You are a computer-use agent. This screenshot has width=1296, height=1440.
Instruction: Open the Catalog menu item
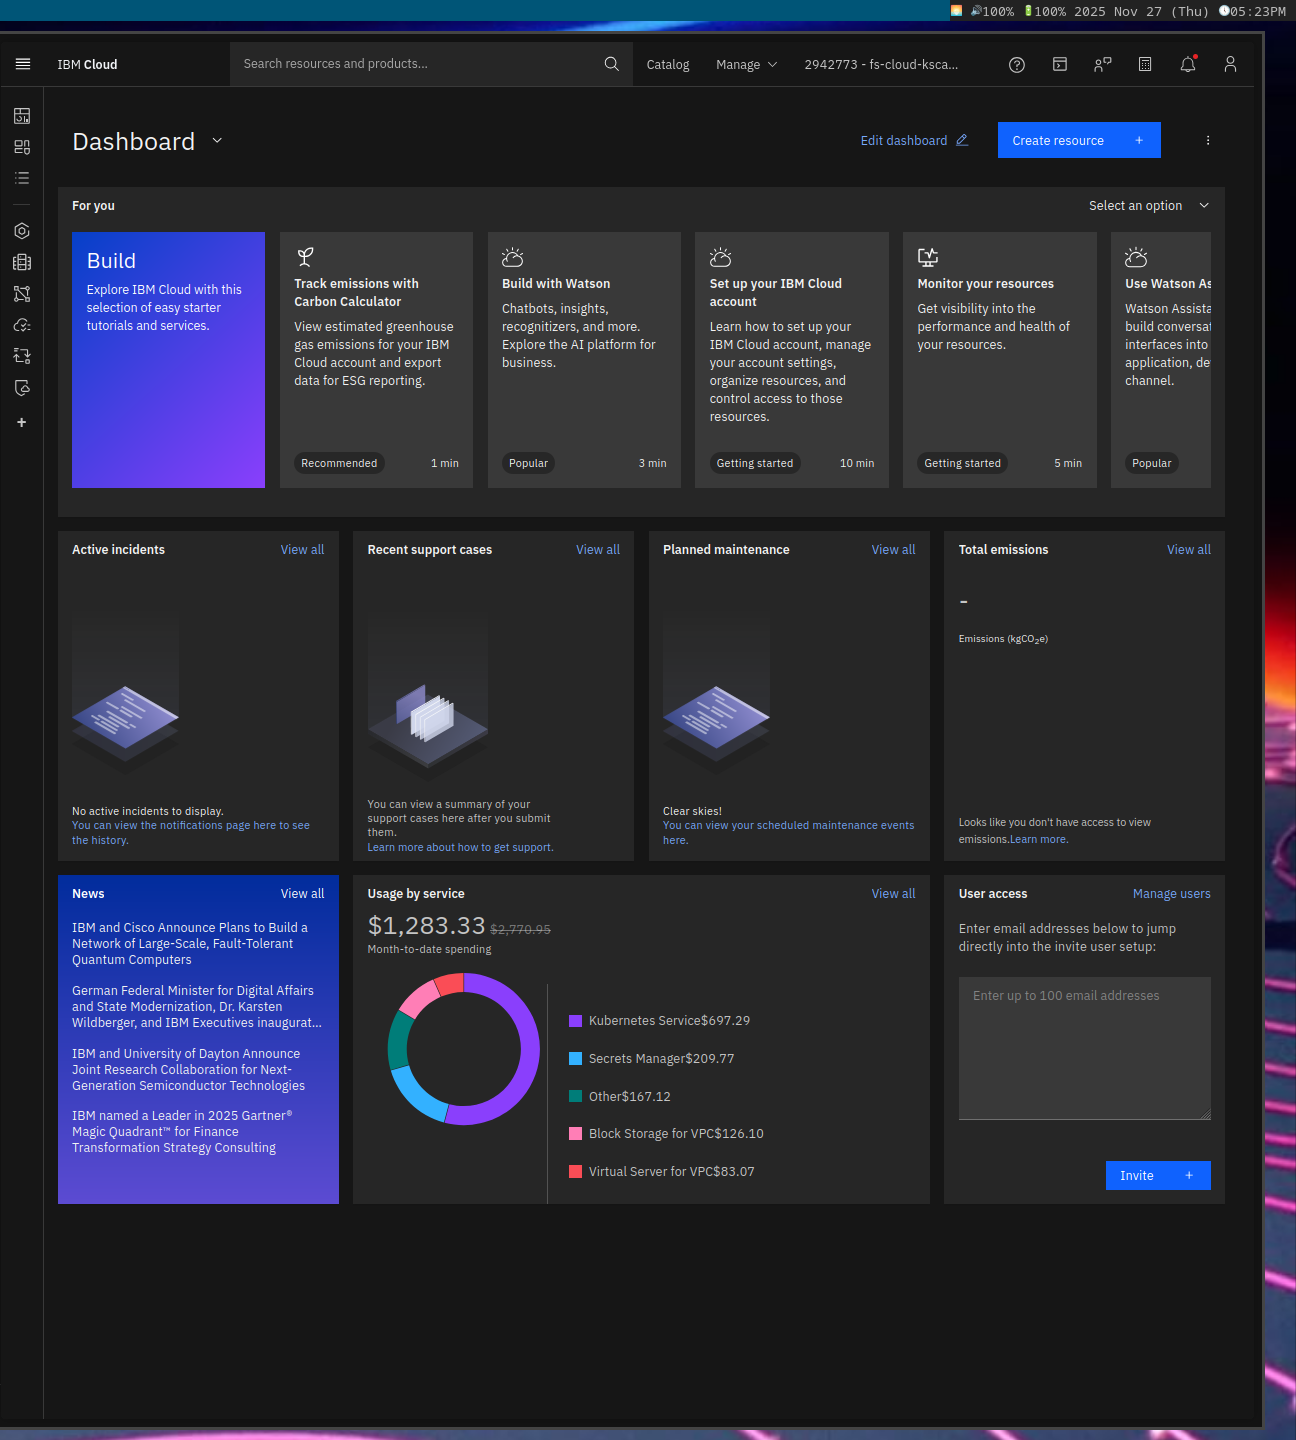[x=667, y=64]
